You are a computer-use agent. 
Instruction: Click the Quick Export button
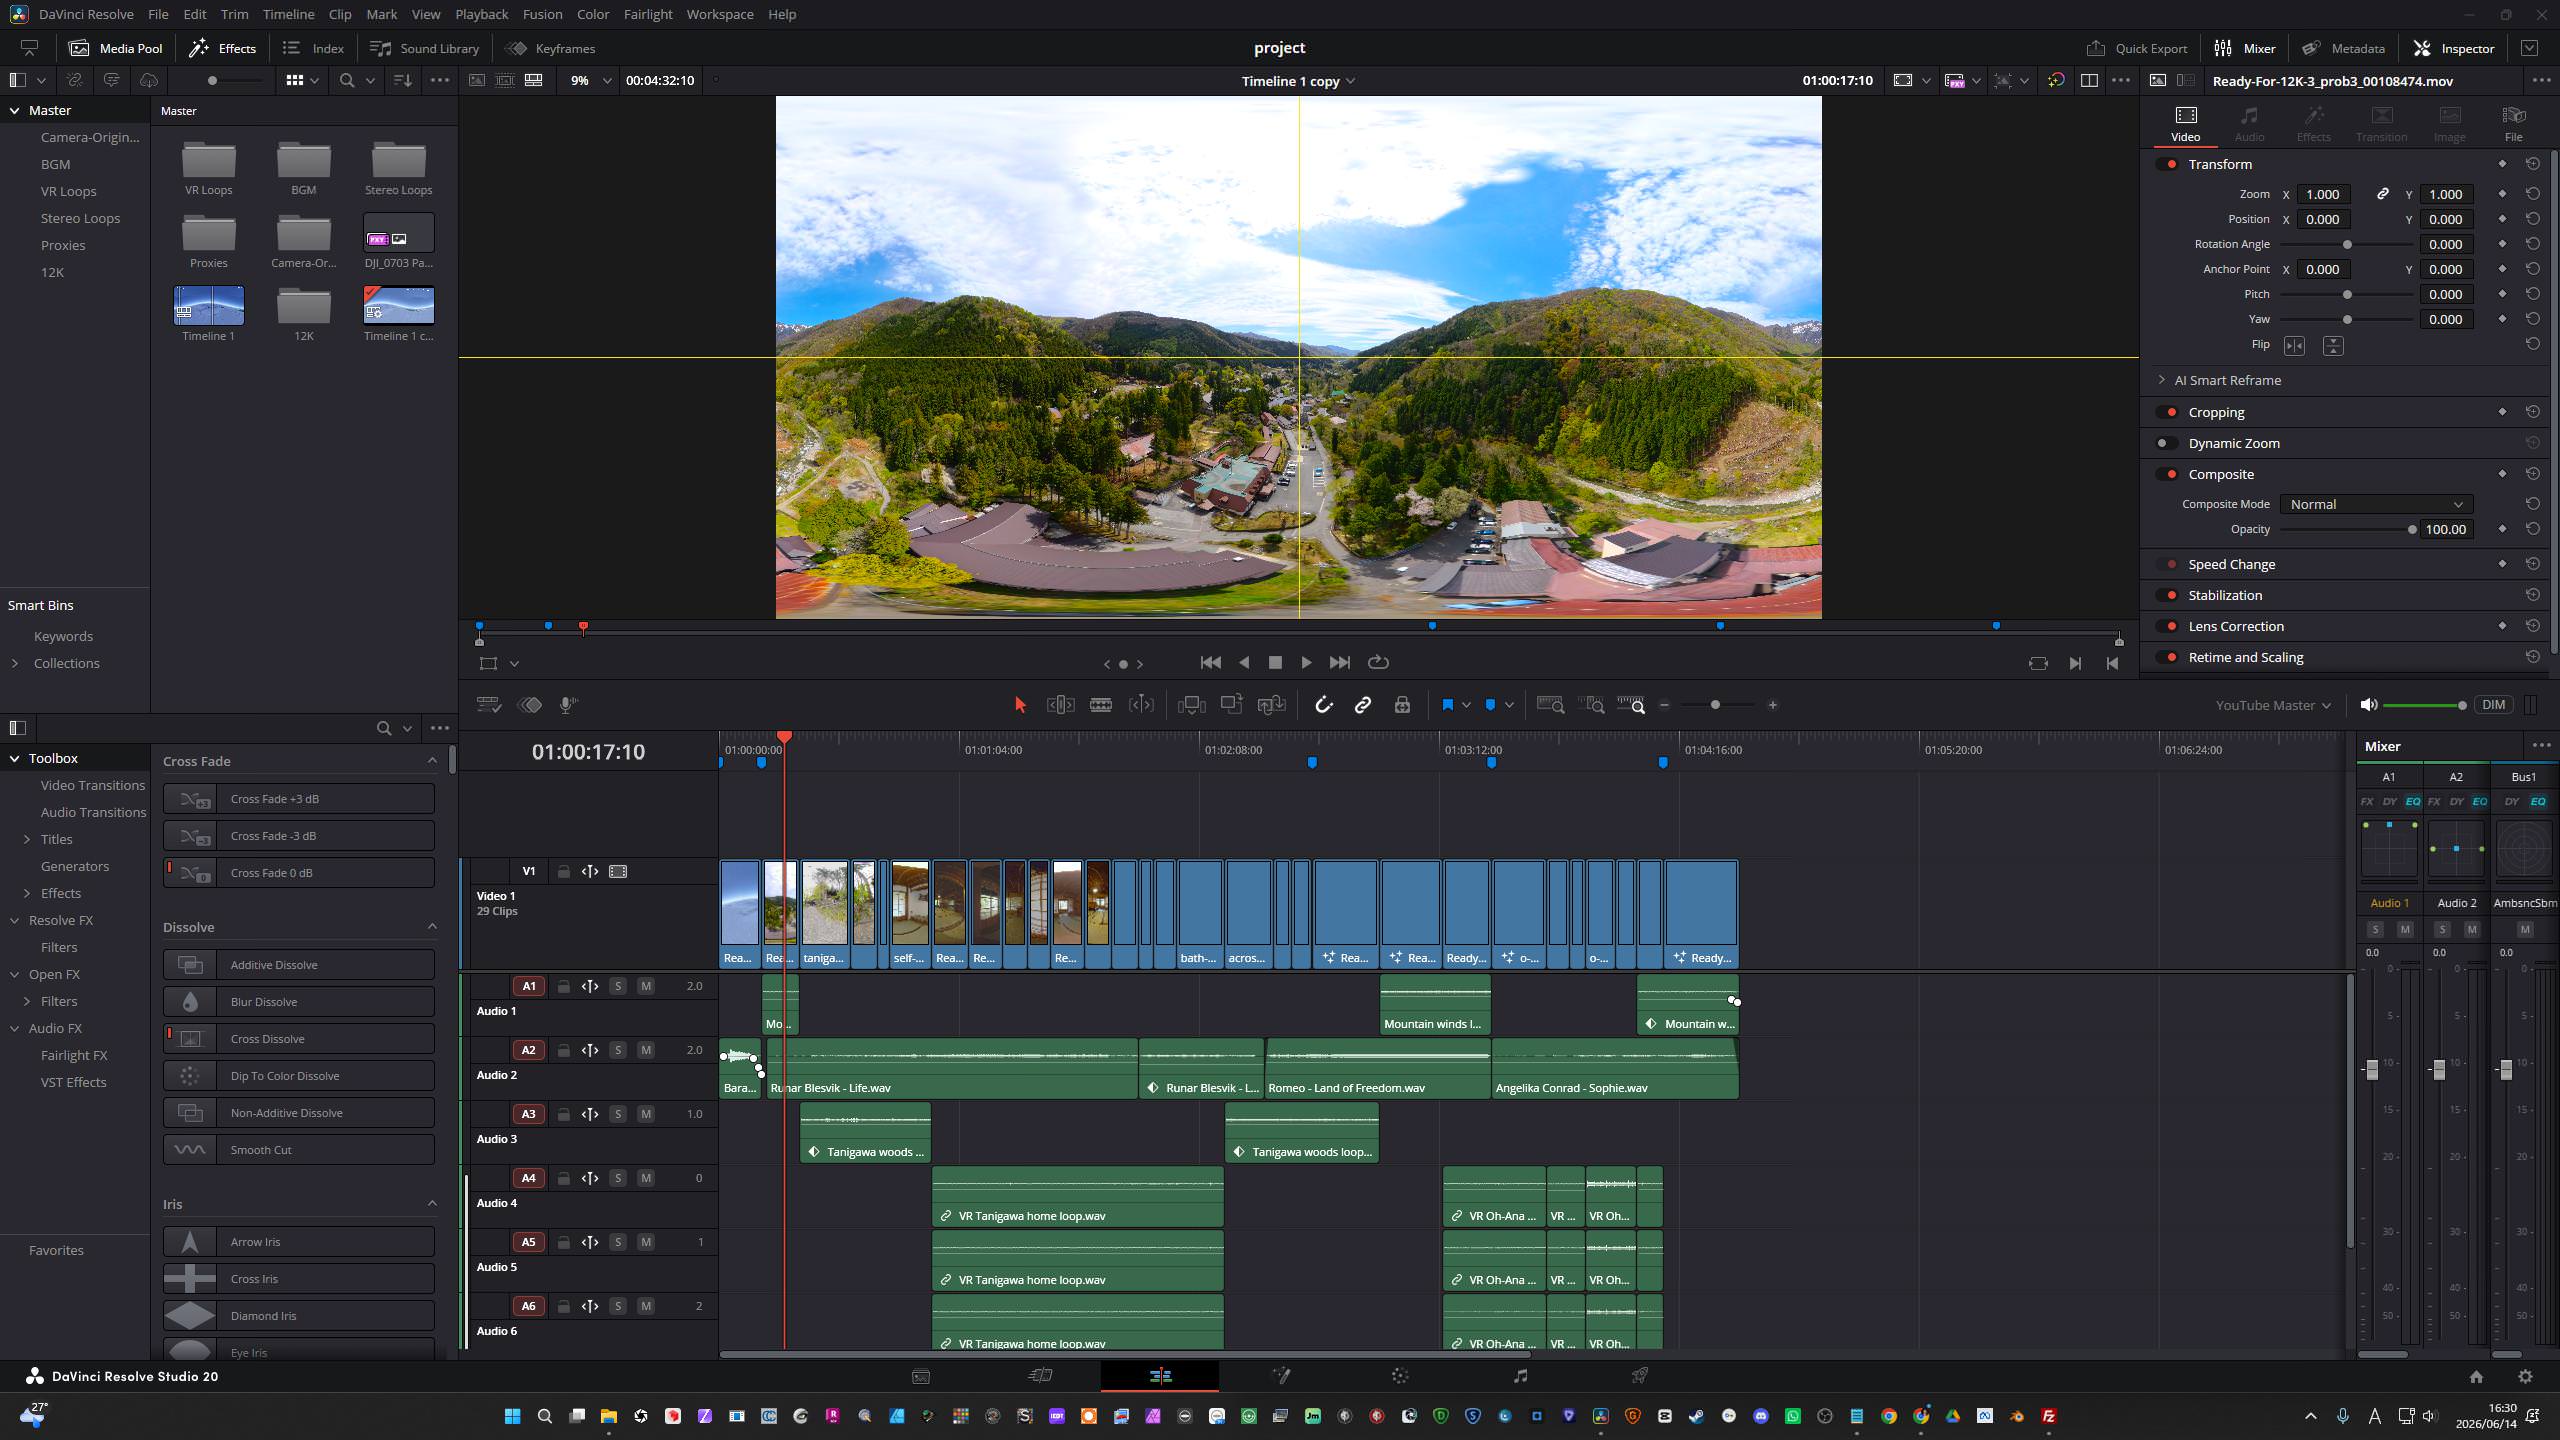point(2137,48)
